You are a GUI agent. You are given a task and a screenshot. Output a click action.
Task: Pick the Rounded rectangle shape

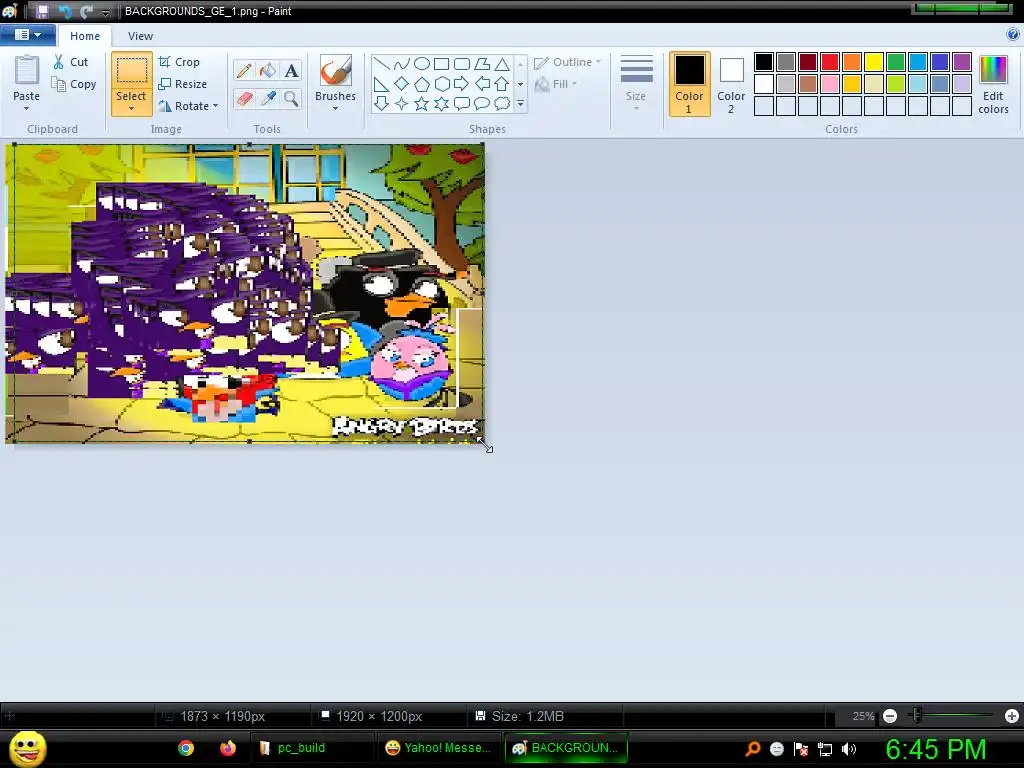(462, 63)
